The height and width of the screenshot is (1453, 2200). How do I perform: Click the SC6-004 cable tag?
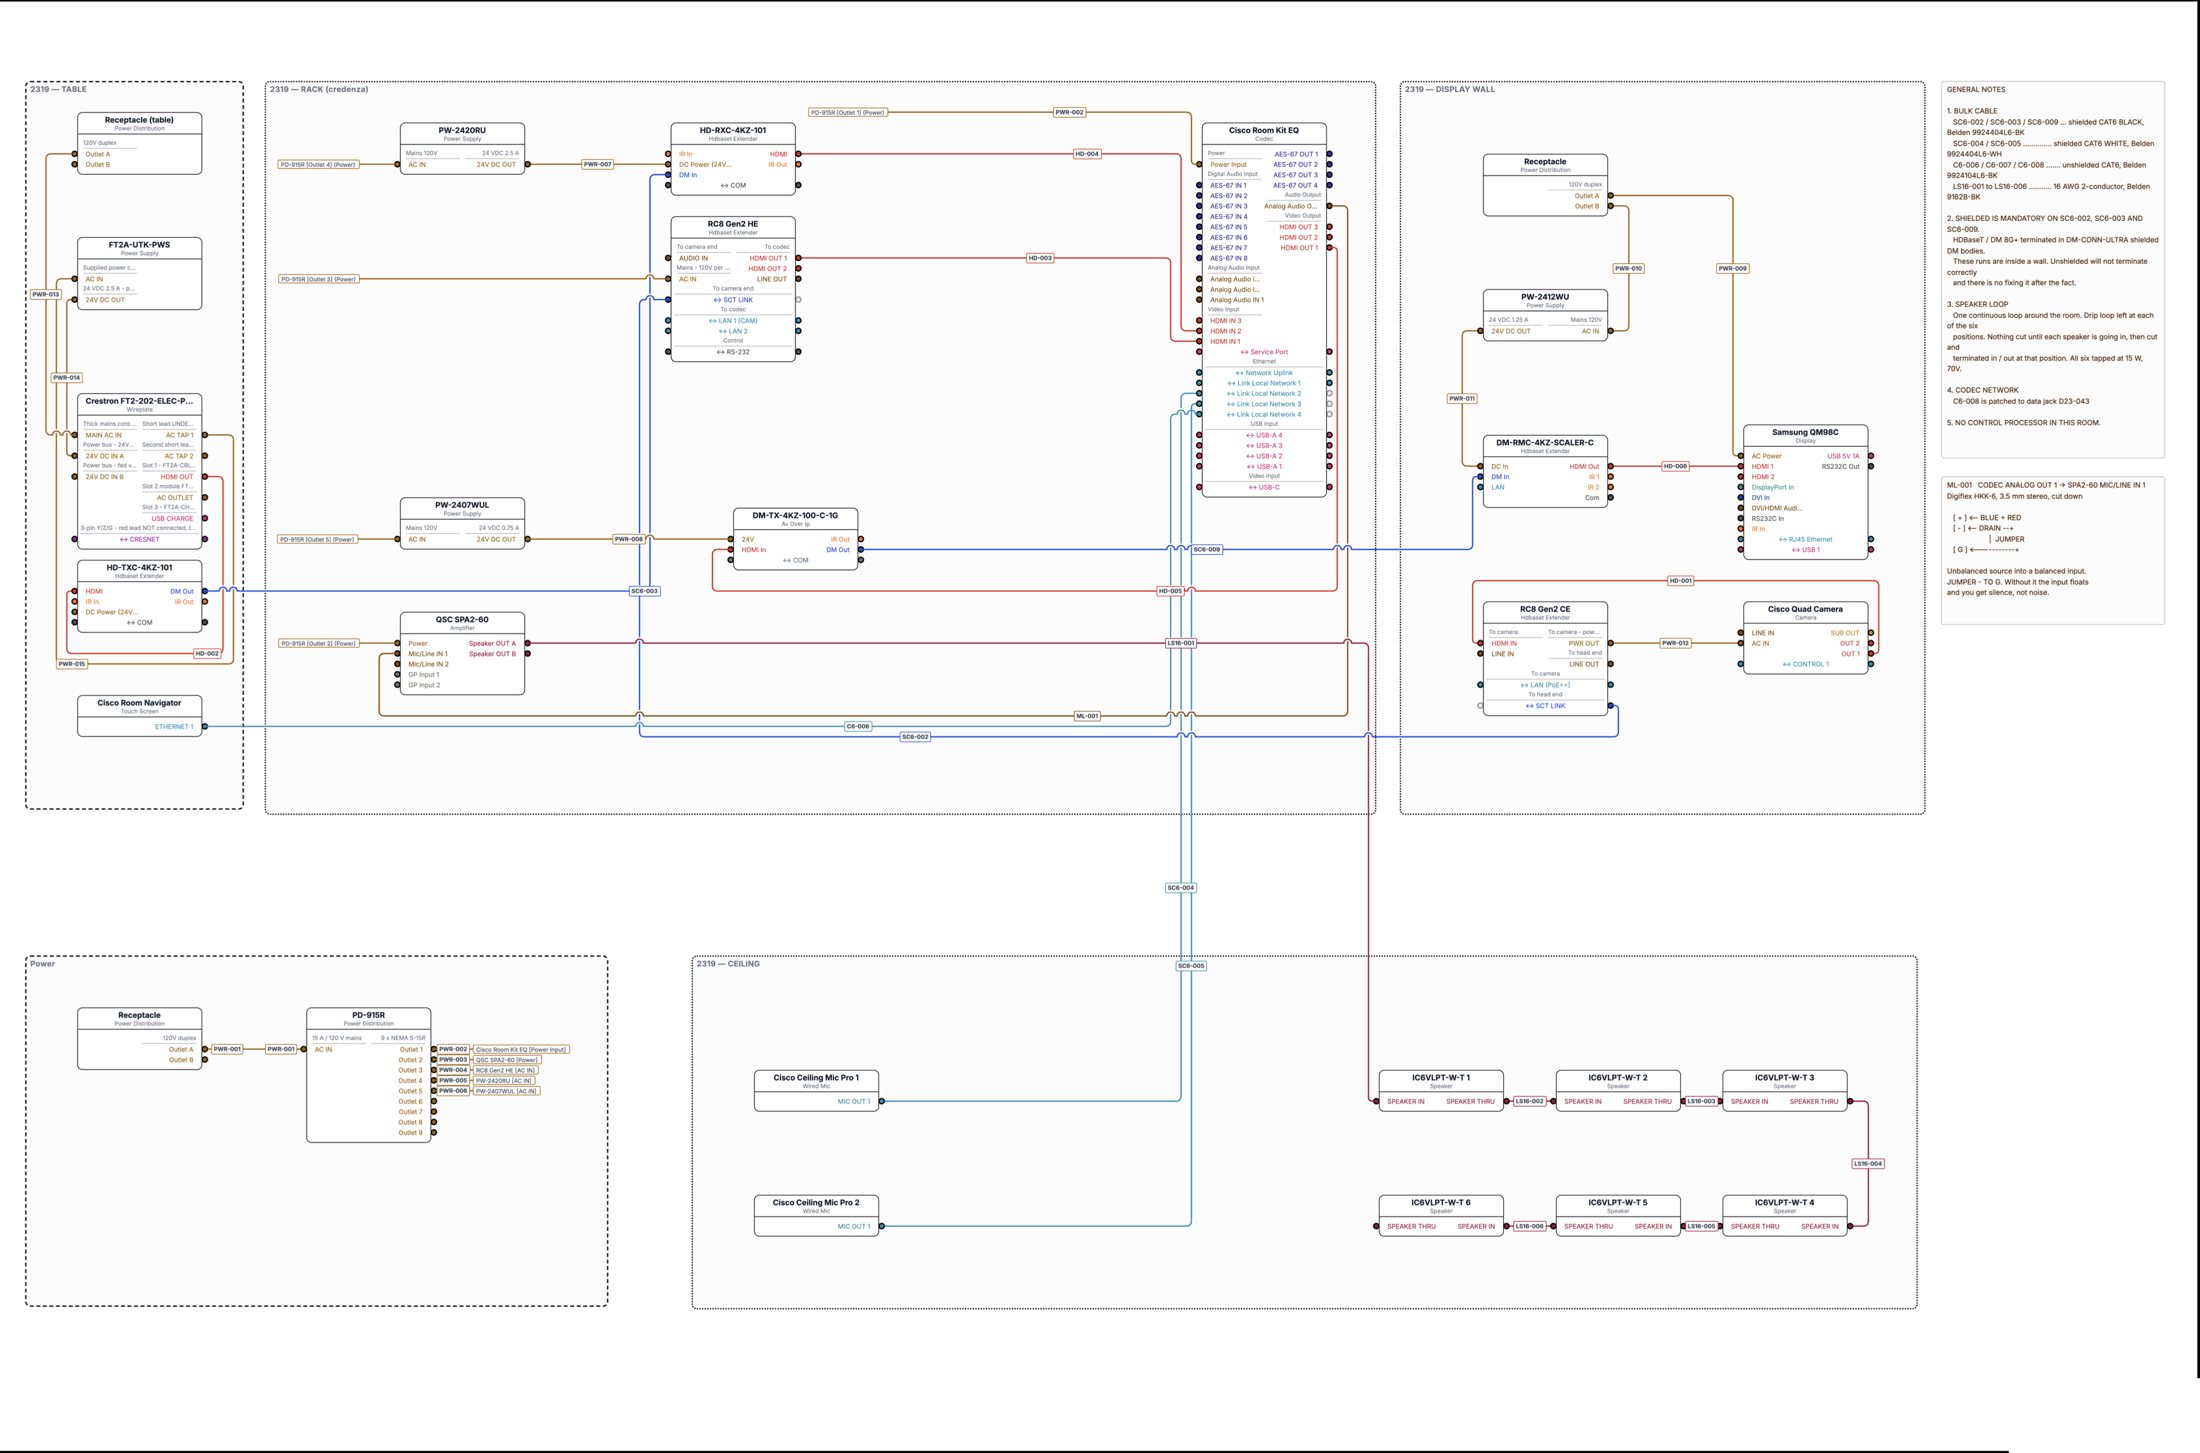[x=1181, y=888]
